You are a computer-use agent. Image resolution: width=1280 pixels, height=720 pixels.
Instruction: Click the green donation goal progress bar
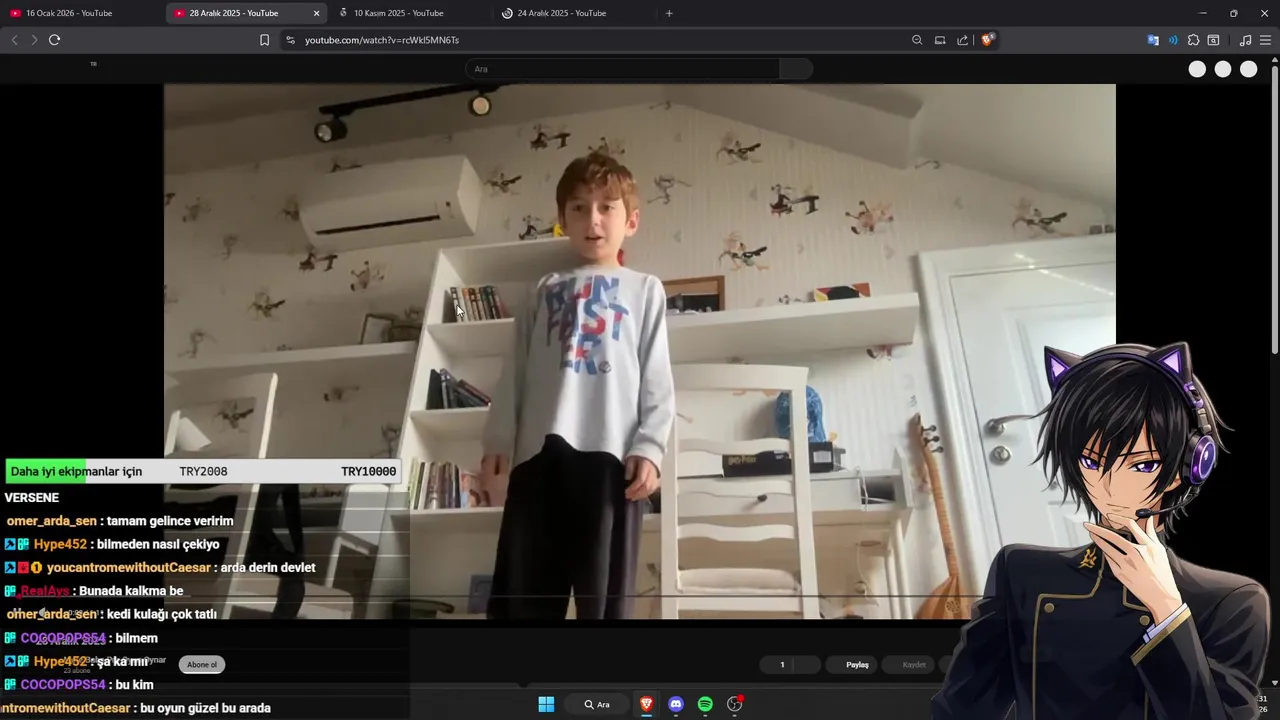click(x=46, y=471)
